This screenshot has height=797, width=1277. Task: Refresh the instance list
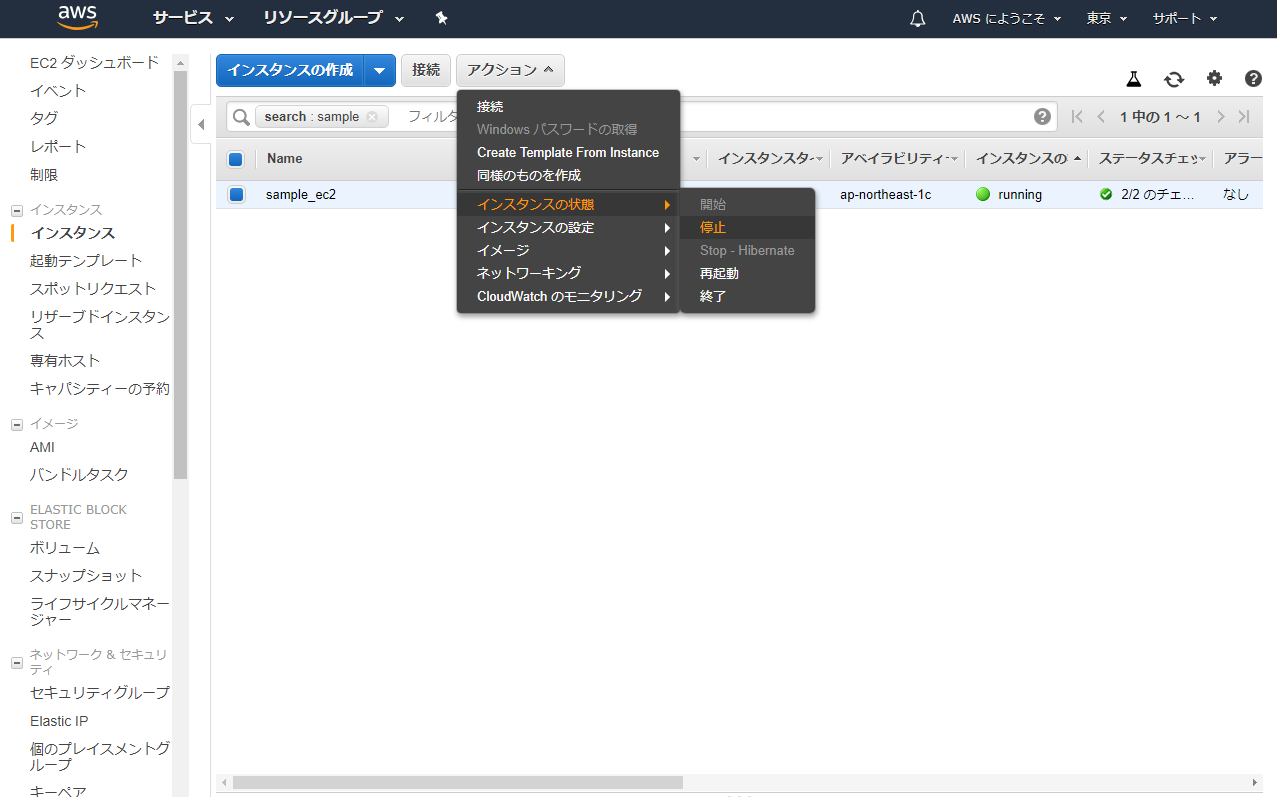pyautogui.click(x=1174, y=78)
